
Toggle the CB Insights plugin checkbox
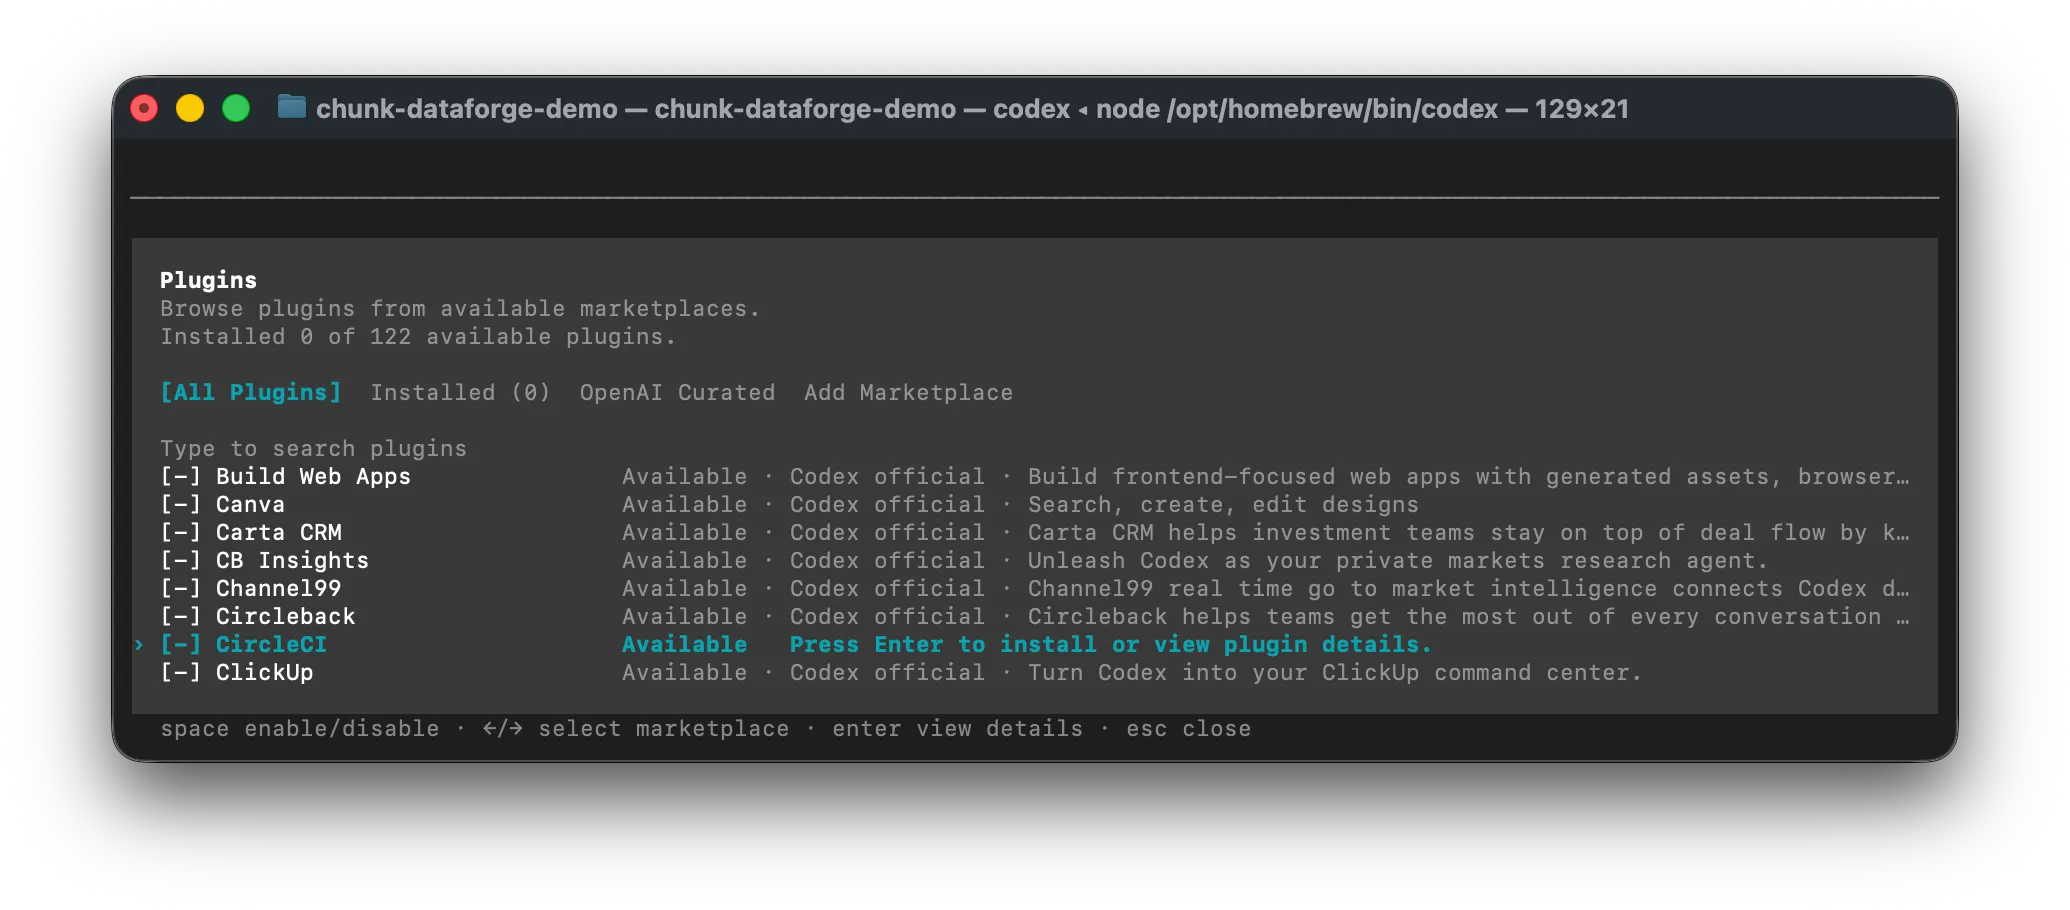pyautogui.click(x=181, y=561)
